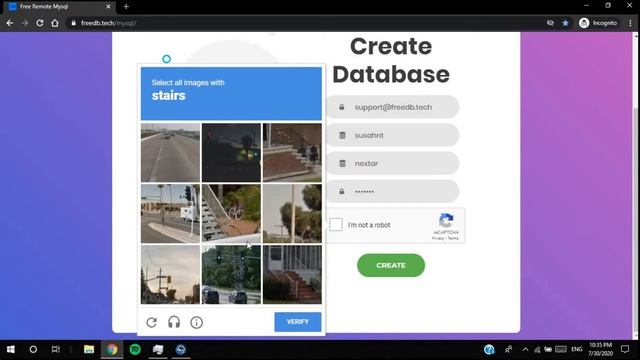Open the People icon in the taskbar

point(509,349)
